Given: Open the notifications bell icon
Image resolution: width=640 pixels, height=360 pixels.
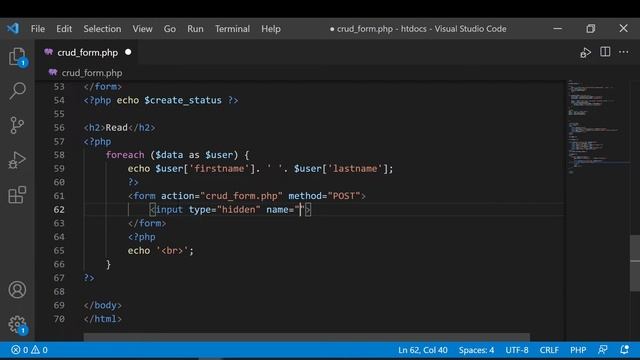Looking at the screenshot, I should (624, 350).
